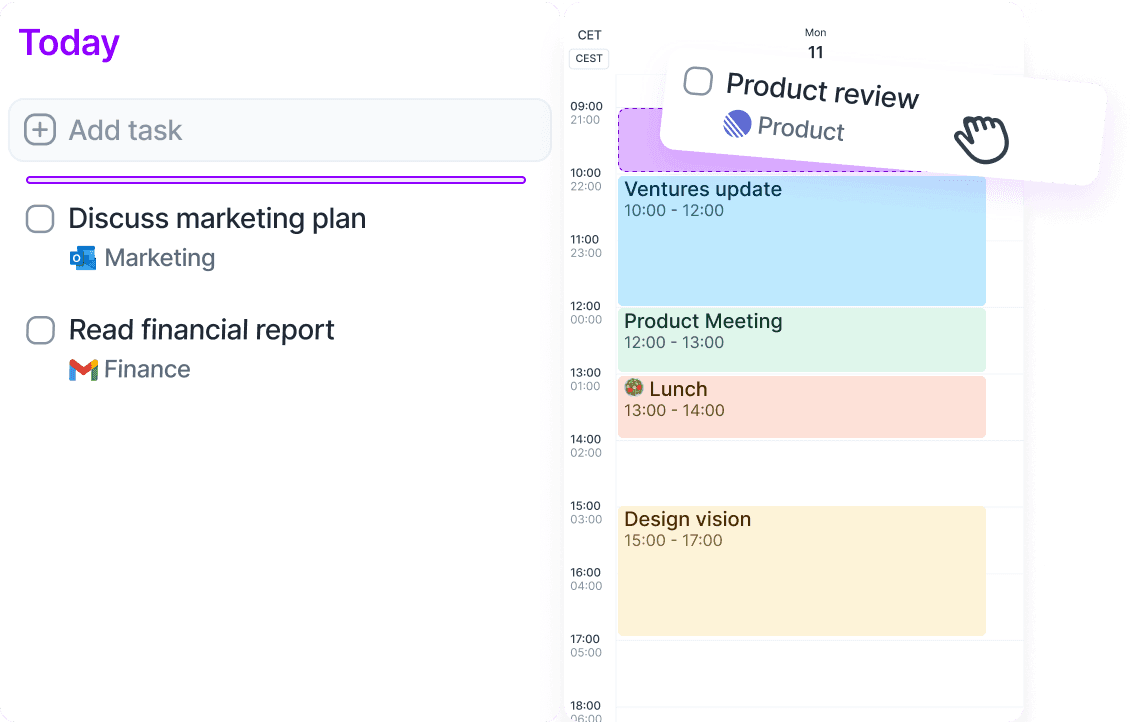Open the Design vision event
The width and height of the screenshot is (1132, 722).
point(800,570)
